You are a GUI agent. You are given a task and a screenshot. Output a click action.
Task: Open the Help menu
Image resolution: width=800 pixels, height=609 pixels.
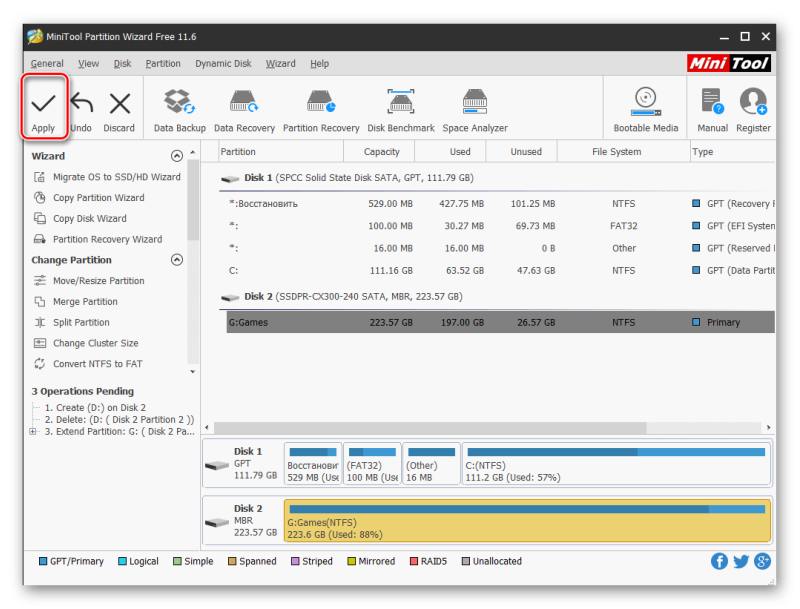(x=319, y=64)
